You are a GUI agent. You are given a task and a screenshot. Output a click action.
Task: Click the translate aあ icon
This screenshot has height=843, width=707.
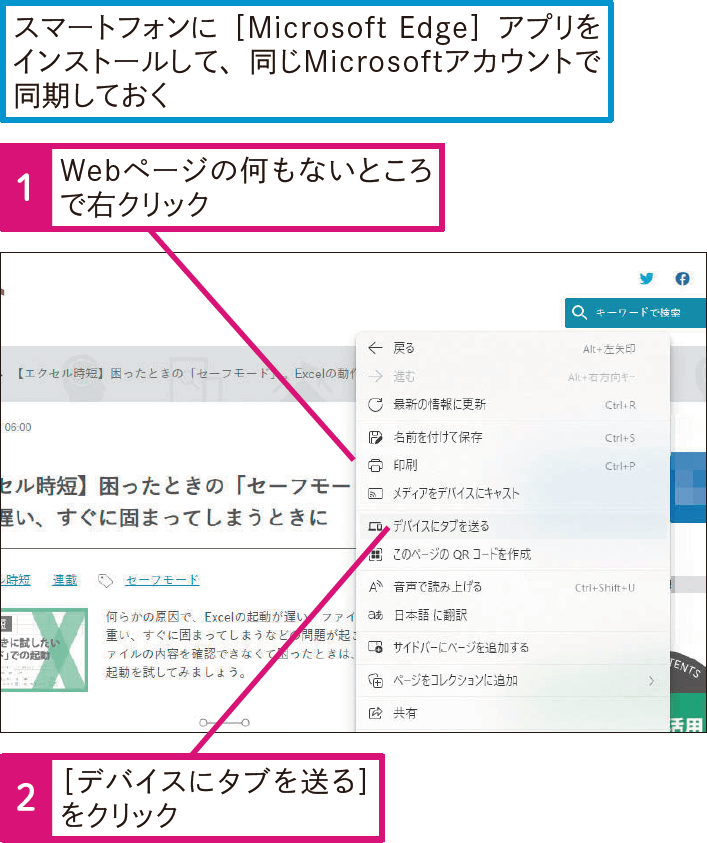(x=375, y=615)
